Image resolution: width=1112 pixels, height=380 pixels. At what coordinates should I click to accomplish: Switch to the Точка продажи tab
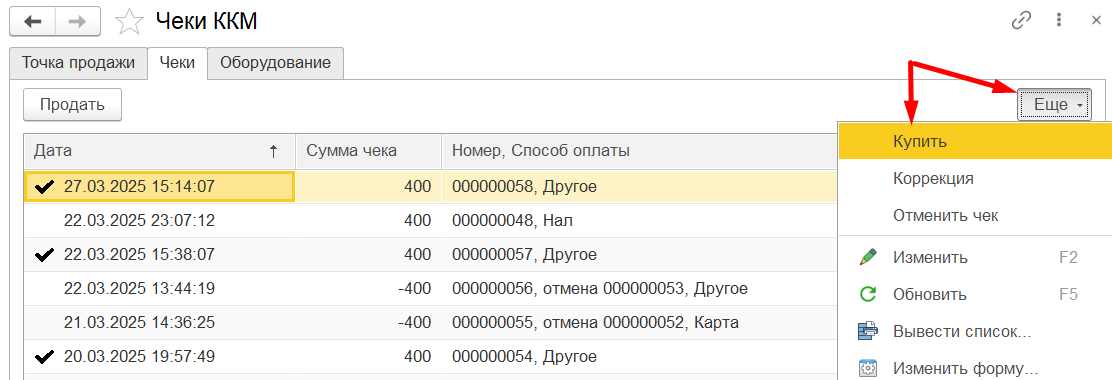tap(78, 62)
